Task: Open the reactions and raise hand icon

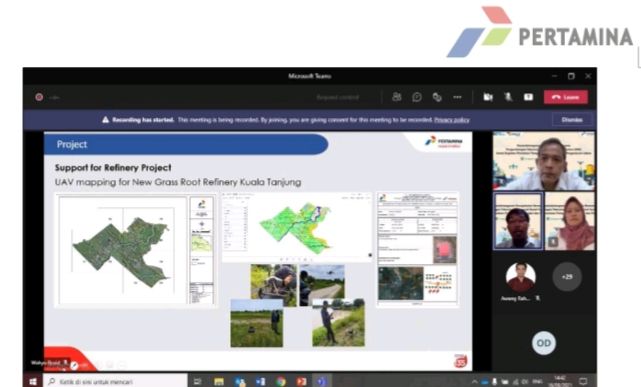Action: (437, 97)
